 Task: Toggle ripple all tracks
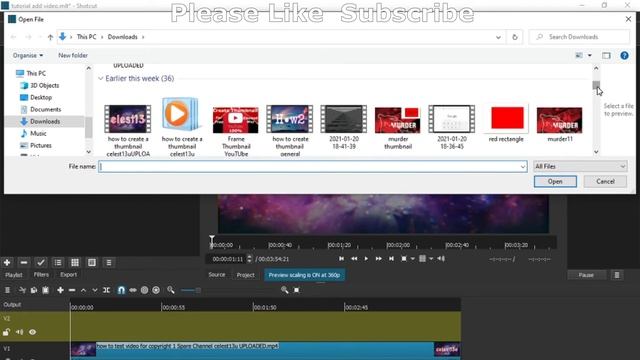click(x=156, y=290)
